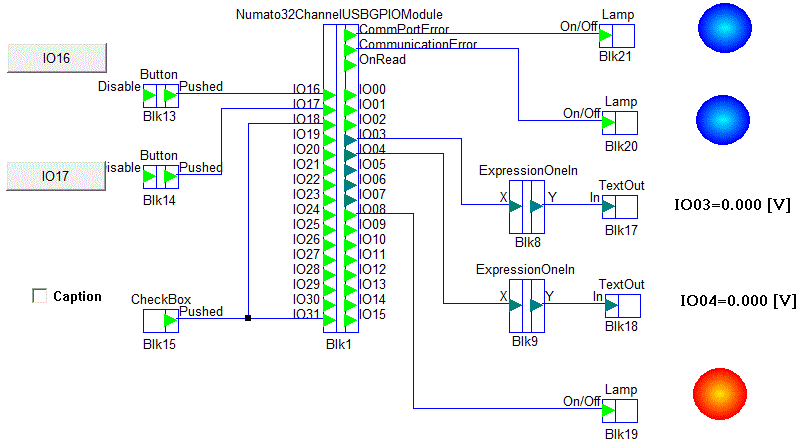Select the CheckBox block Blk15
The image size is (805, 448).
[x=160, y=321]
